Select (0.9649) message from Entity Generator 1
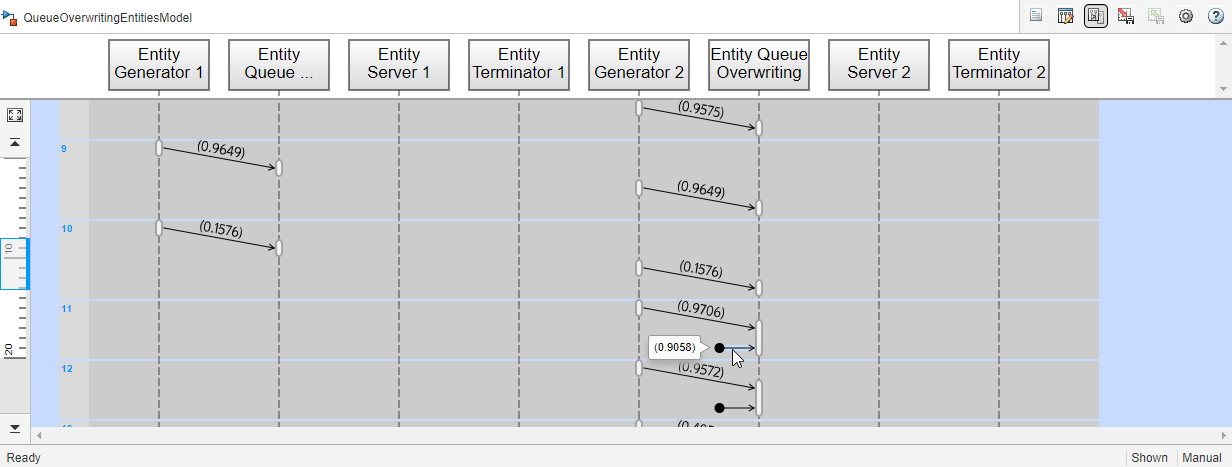This screenshot has width=1232, height=467. click(220, 150)
